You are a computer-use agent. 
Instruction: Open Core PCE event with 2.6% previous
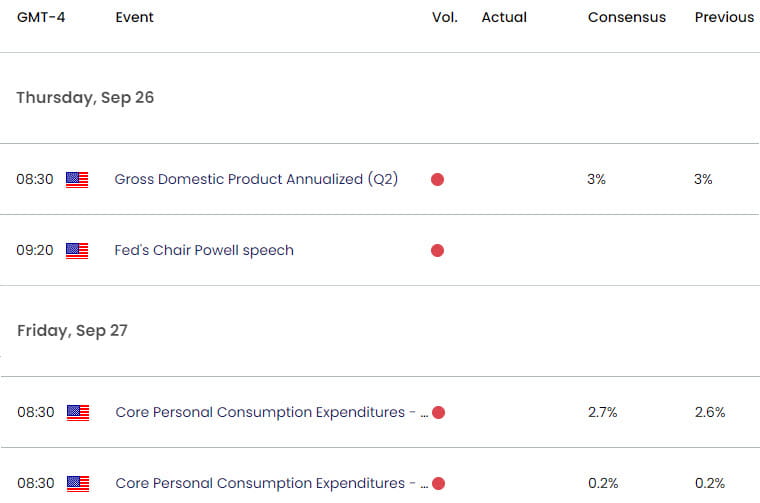(272, 412)
